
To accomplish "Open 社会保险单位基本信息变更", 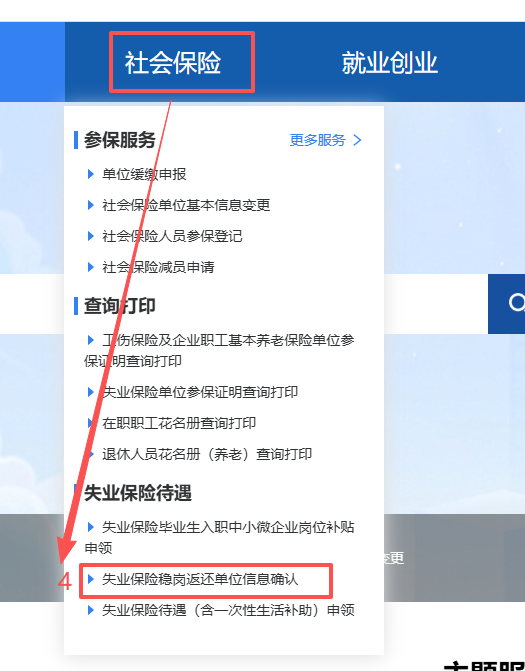I will [186, 205].
